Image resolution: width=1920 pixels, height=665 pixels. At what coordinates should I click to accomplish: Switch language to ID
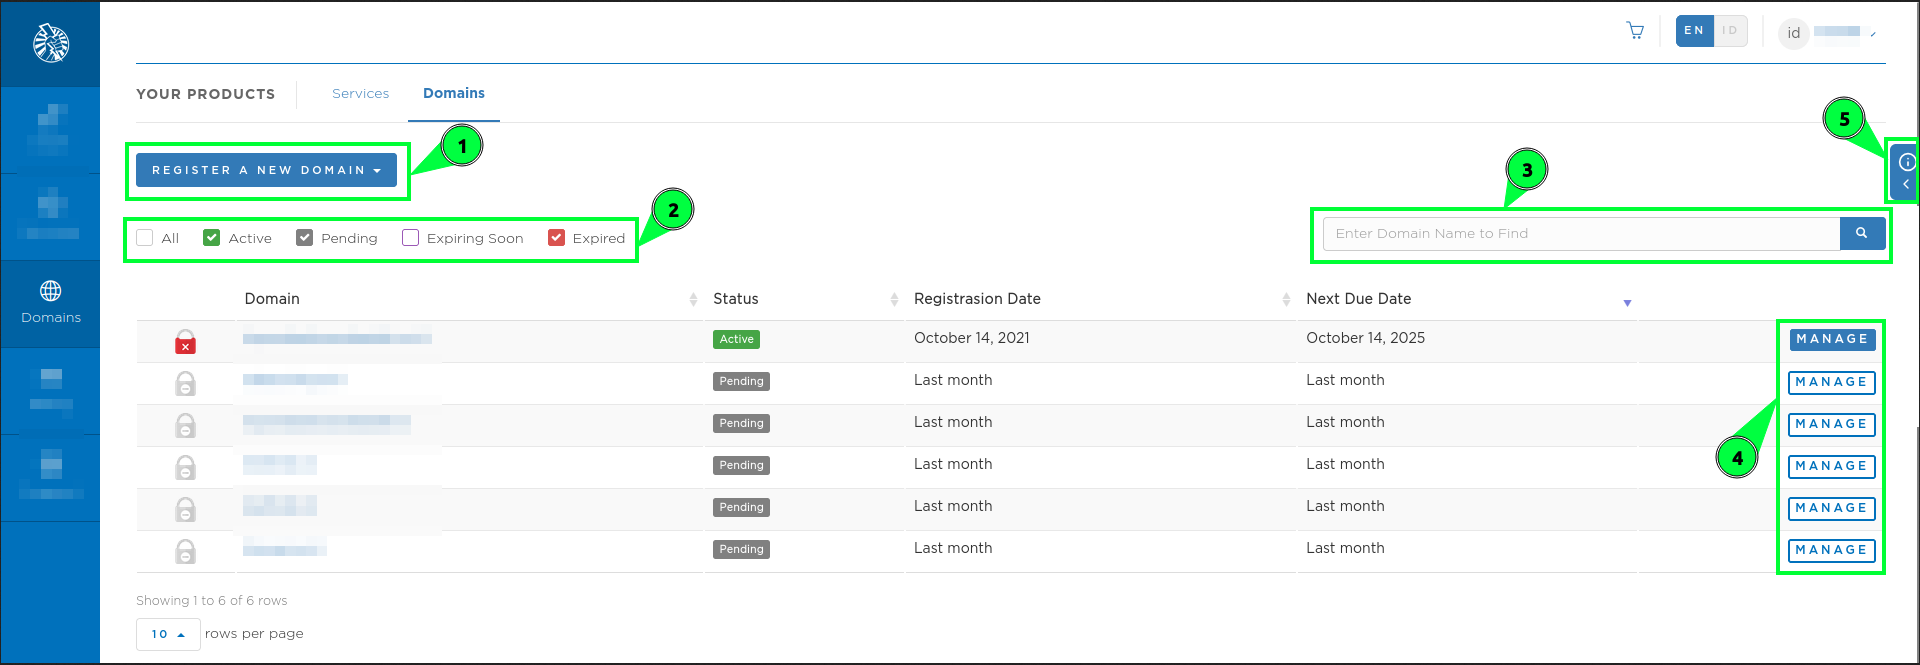pyautogui.click(x=1730, y=31)
